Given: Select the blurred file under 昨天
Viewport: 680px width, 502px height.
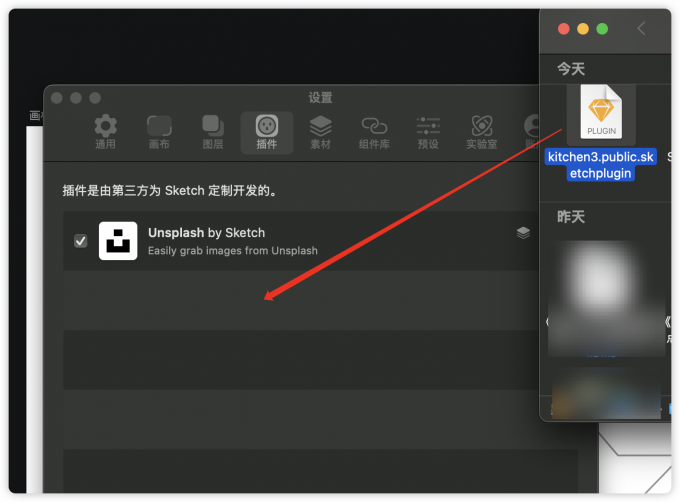Looking at the screenshot, I should click(x=606, y=292).
